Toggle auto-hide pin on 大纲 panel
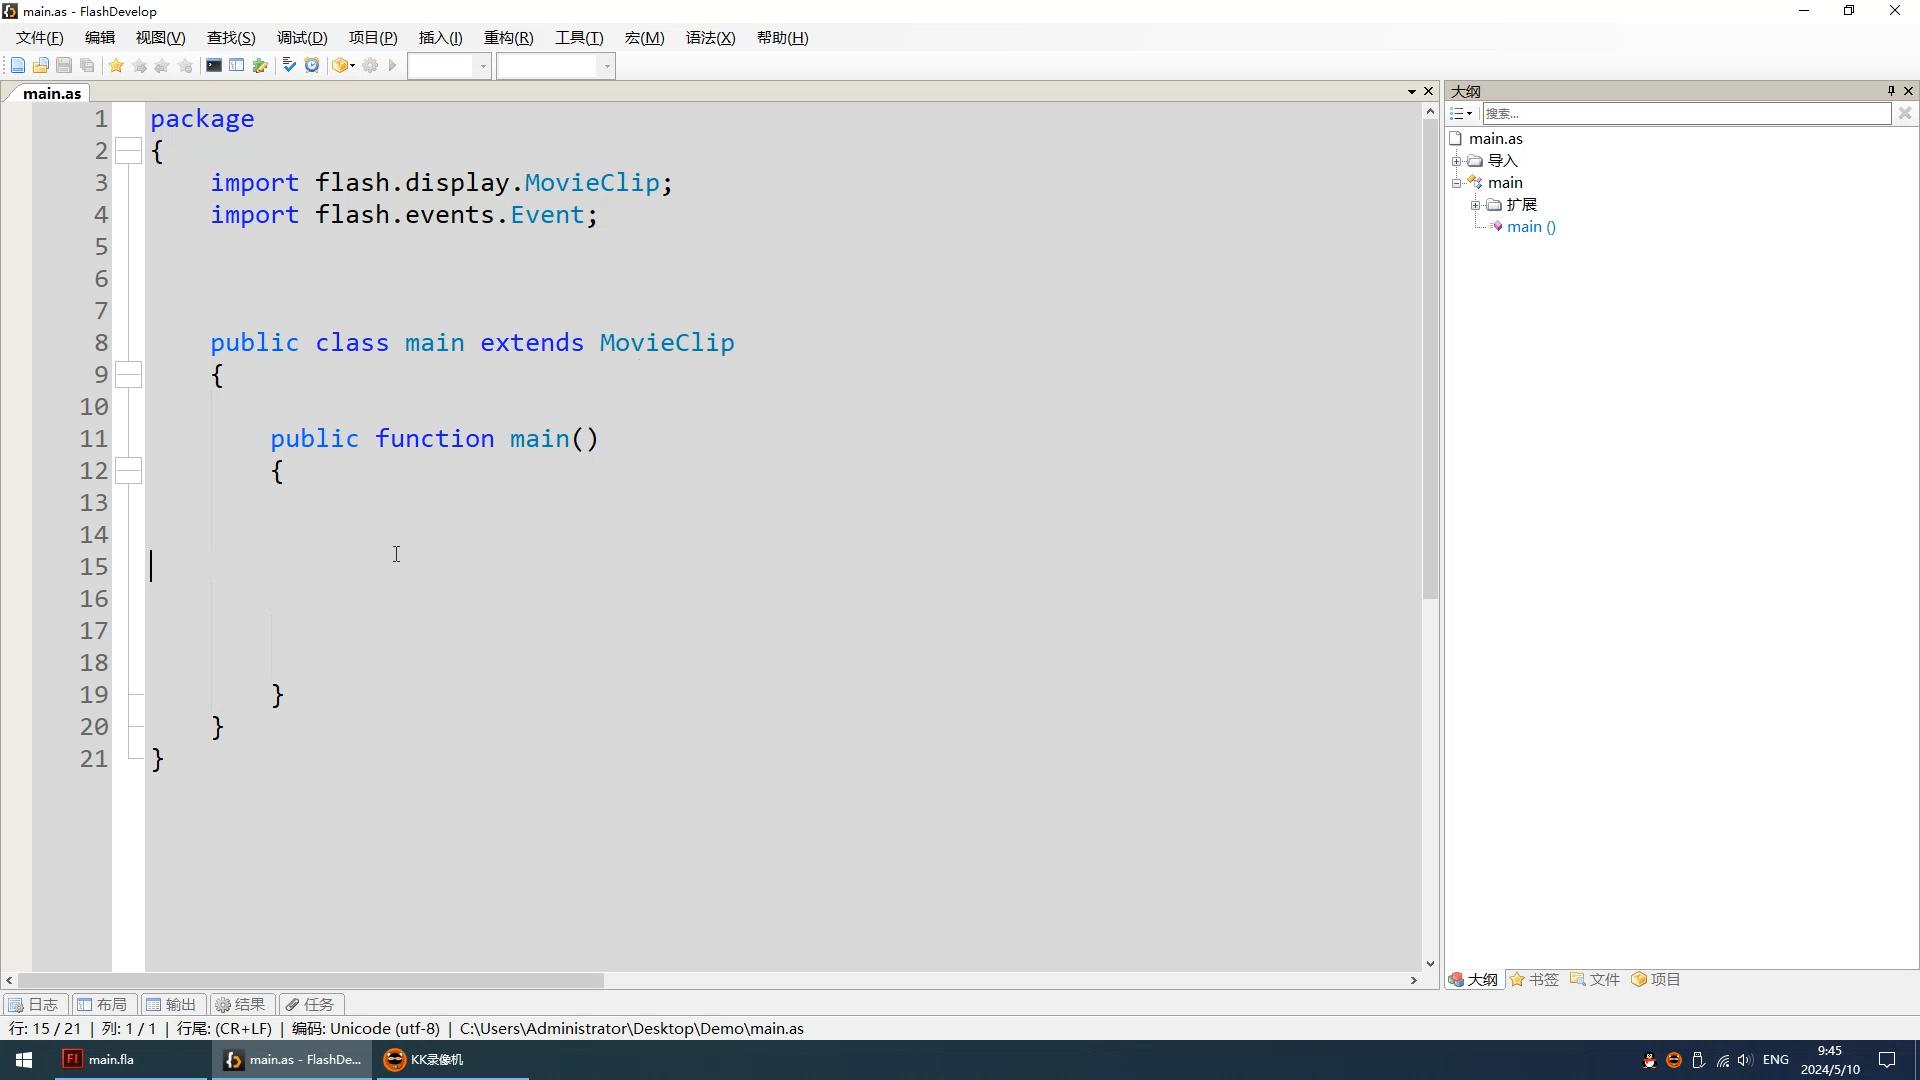This screenshot has height=1080, width=1920. point(1891,91)
